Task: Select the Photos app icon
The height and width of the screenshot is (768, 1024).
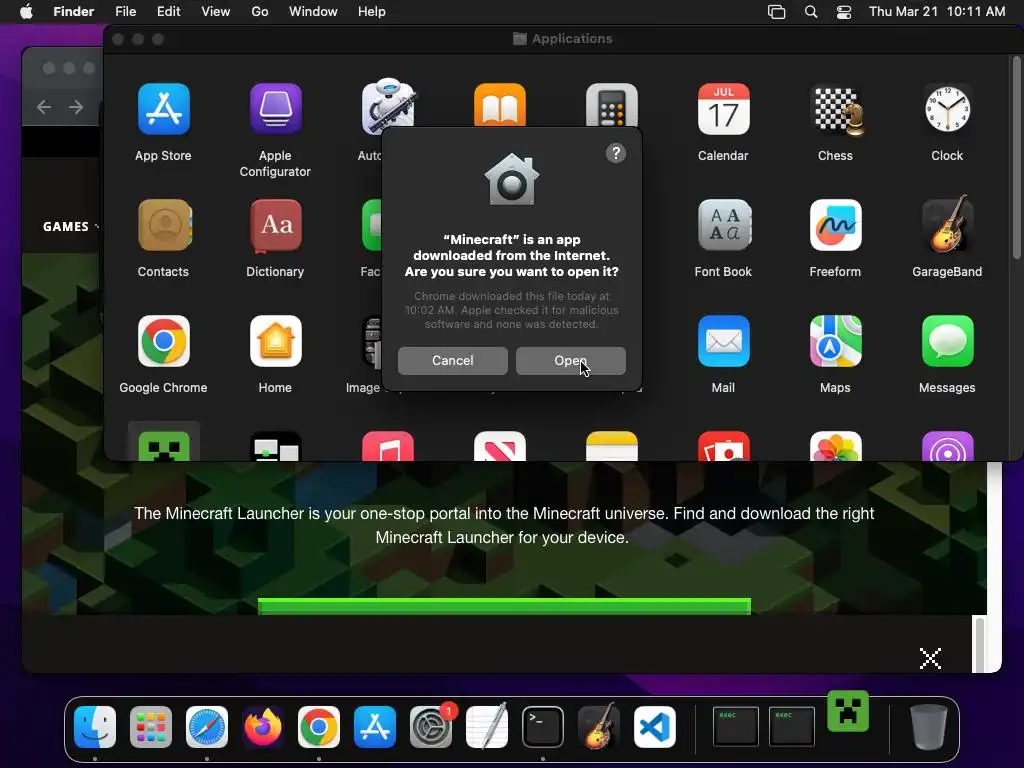Action: pos(835,446)
